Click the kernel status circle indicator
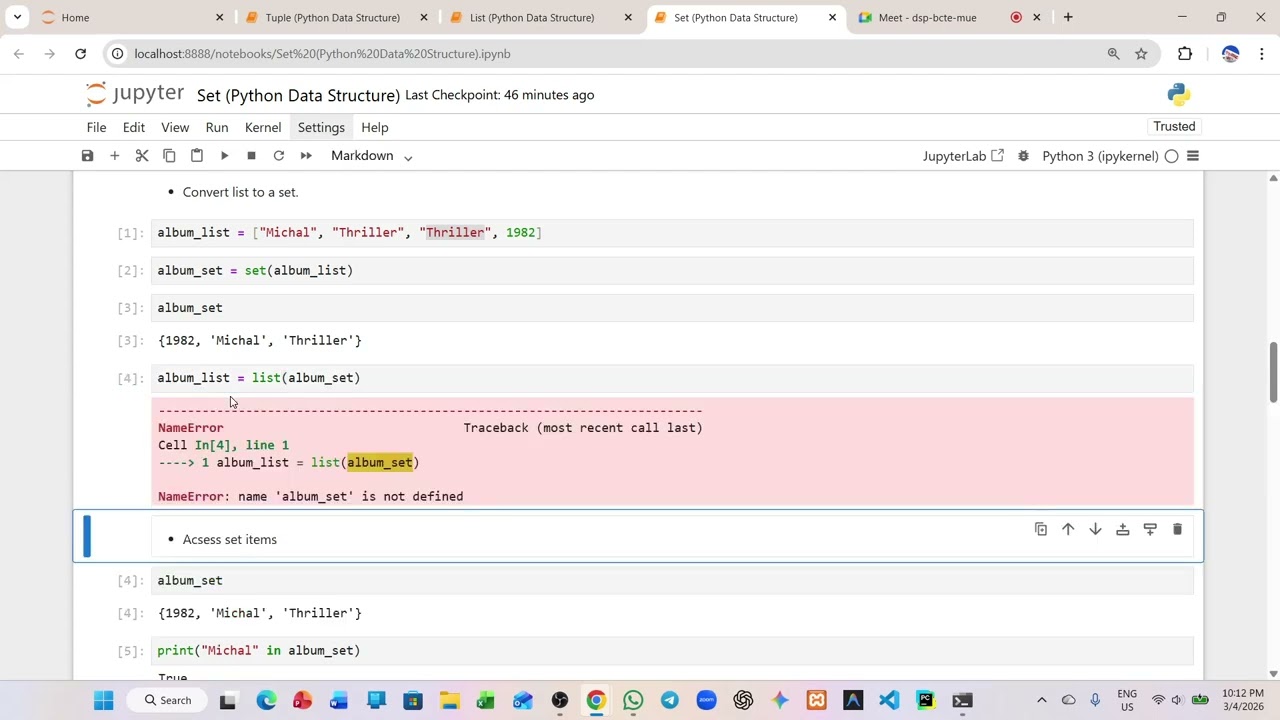This screenshot has width=1280, height=720. [1171, 156]
